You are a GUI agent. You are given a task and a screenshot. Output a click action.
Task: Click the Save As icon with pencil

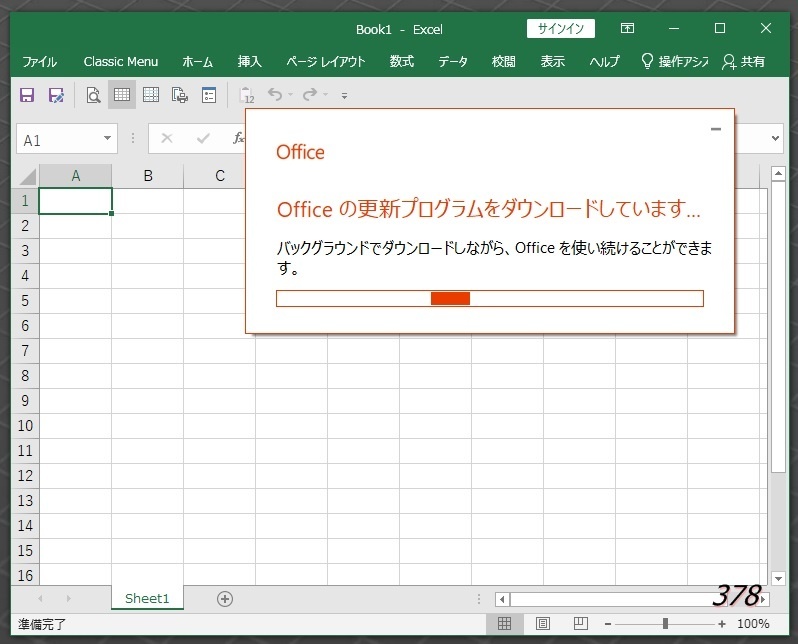(56, 95)
